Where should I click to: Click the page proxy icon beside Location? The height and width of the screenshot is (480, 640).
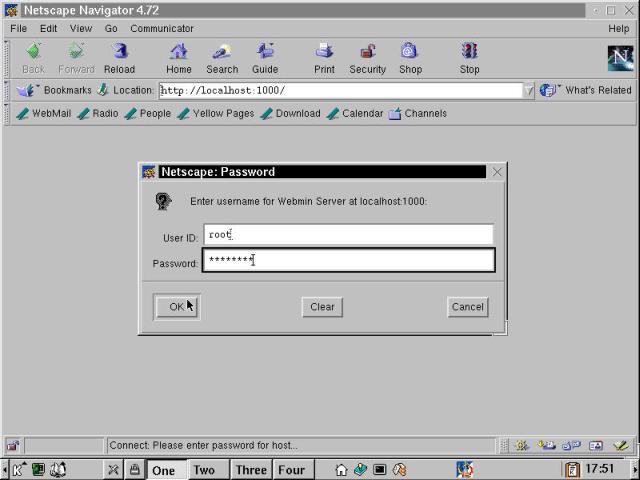pyautogui.click(x=103, y=90)
